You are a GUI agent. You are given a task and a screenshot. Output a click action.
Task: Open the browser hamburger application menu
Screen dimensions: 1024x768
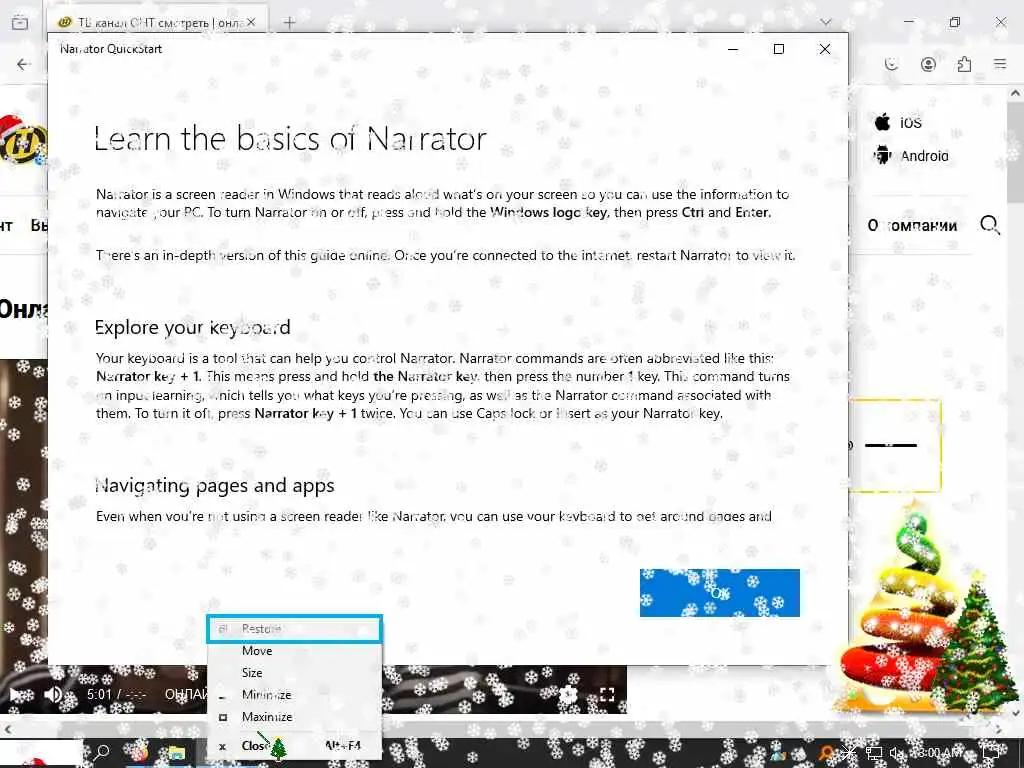[x=1000, y=64]
